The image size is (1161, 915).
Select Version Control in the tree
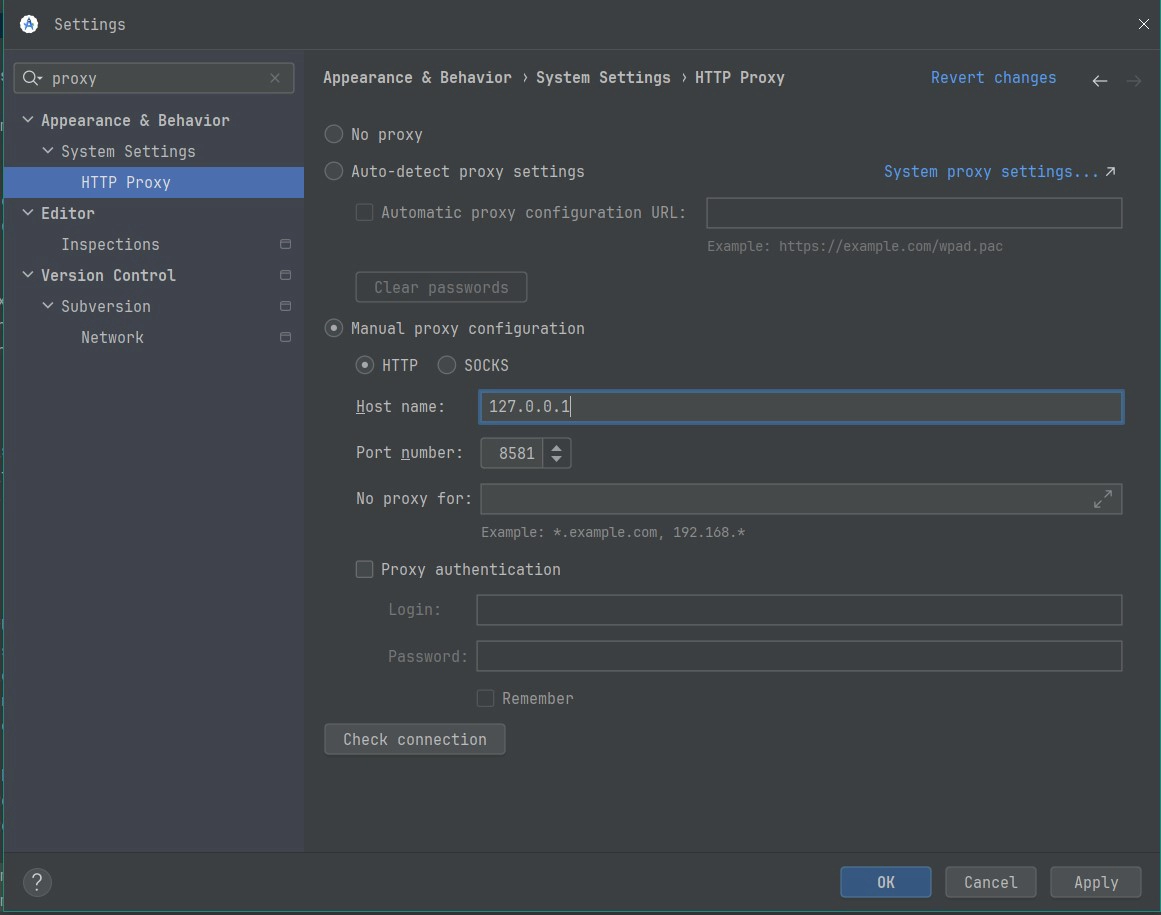(x=108, y=275)
